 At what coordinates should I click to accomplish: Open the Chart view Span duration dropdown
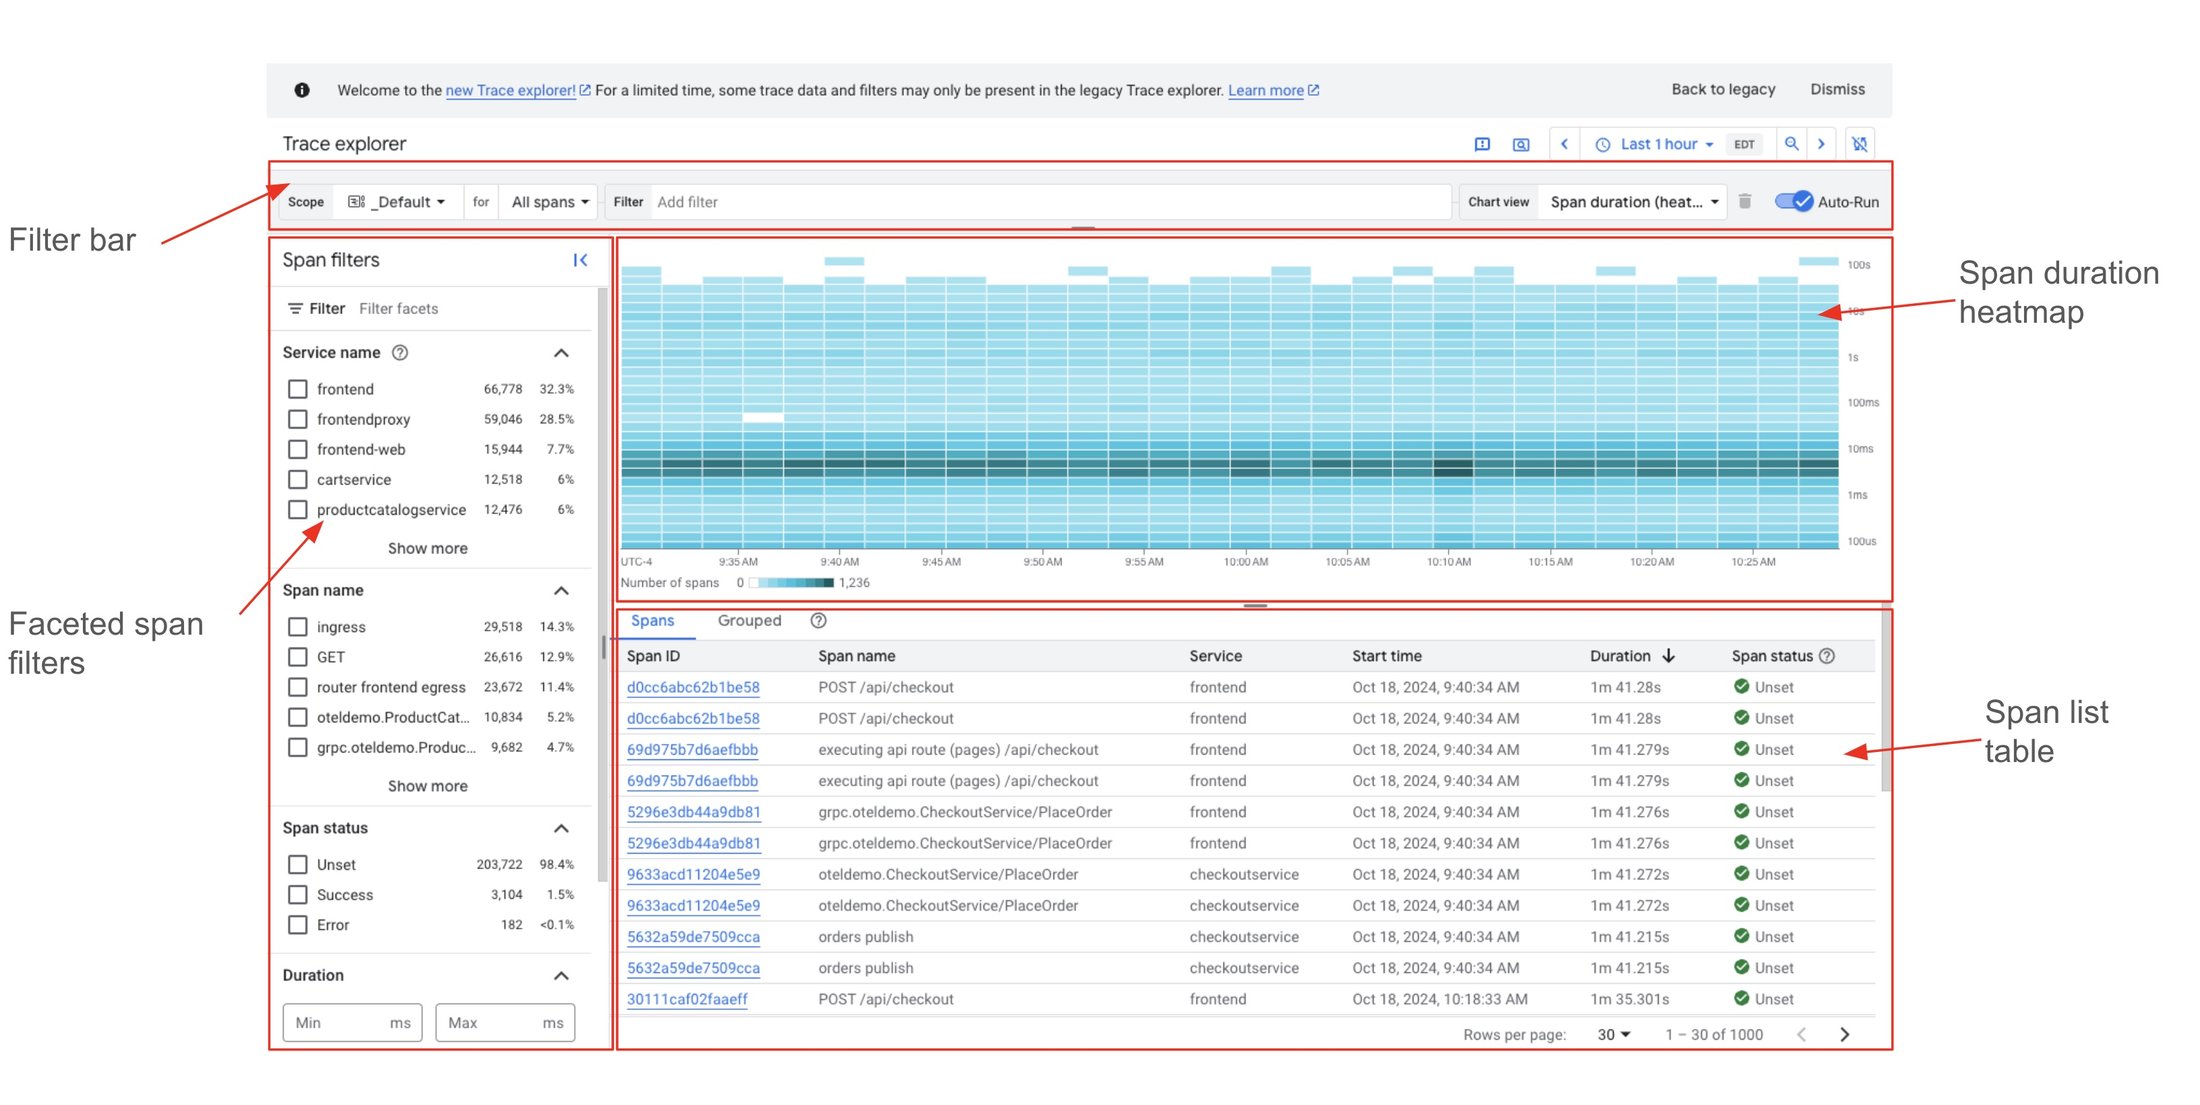pos(1632,202)
